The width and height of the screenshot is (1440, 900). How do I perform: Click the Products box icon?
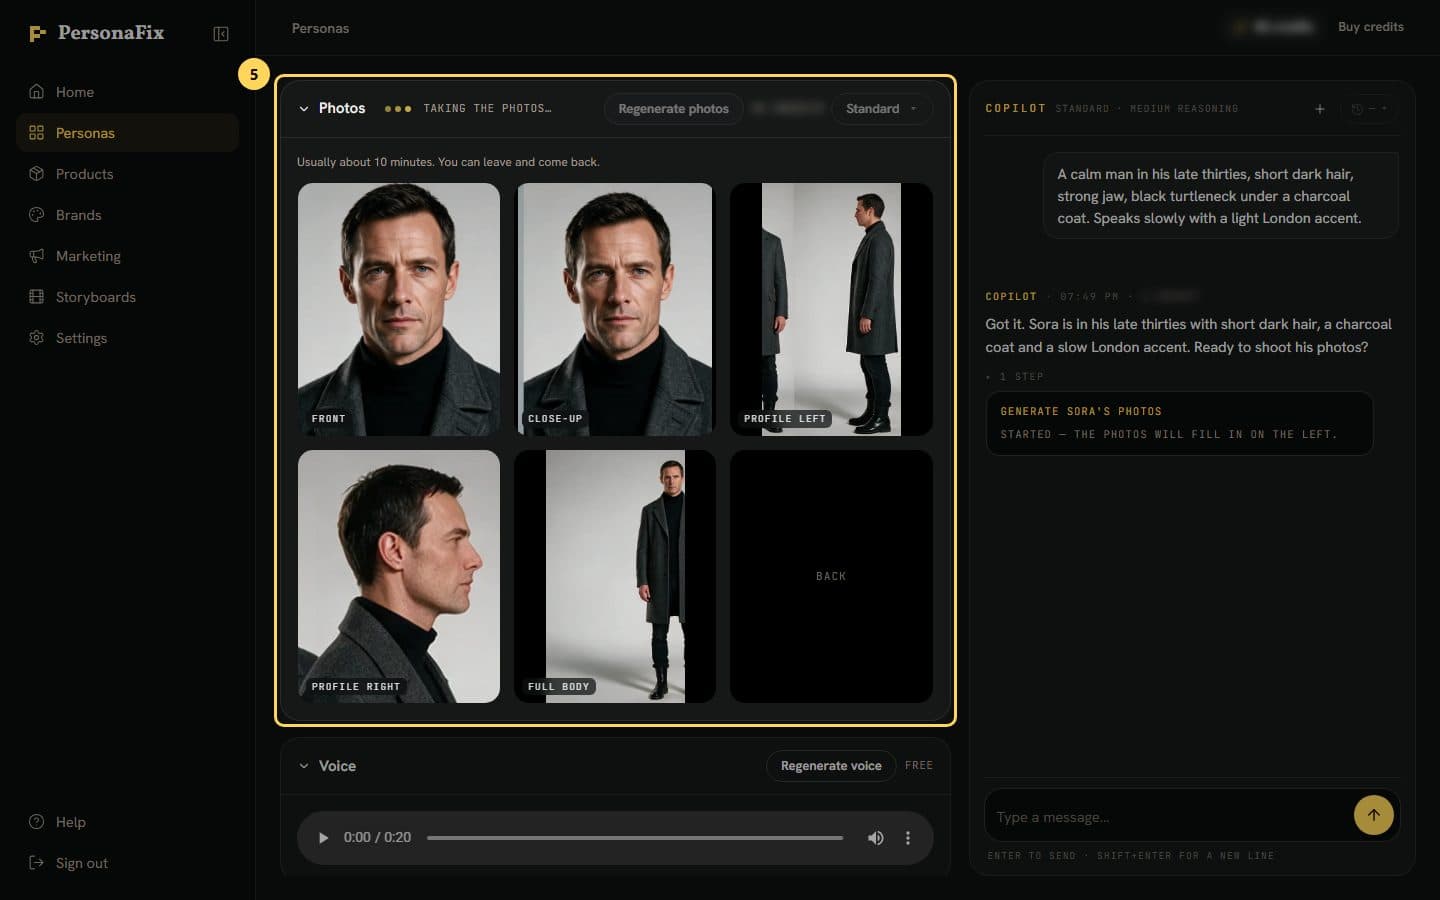37,174
